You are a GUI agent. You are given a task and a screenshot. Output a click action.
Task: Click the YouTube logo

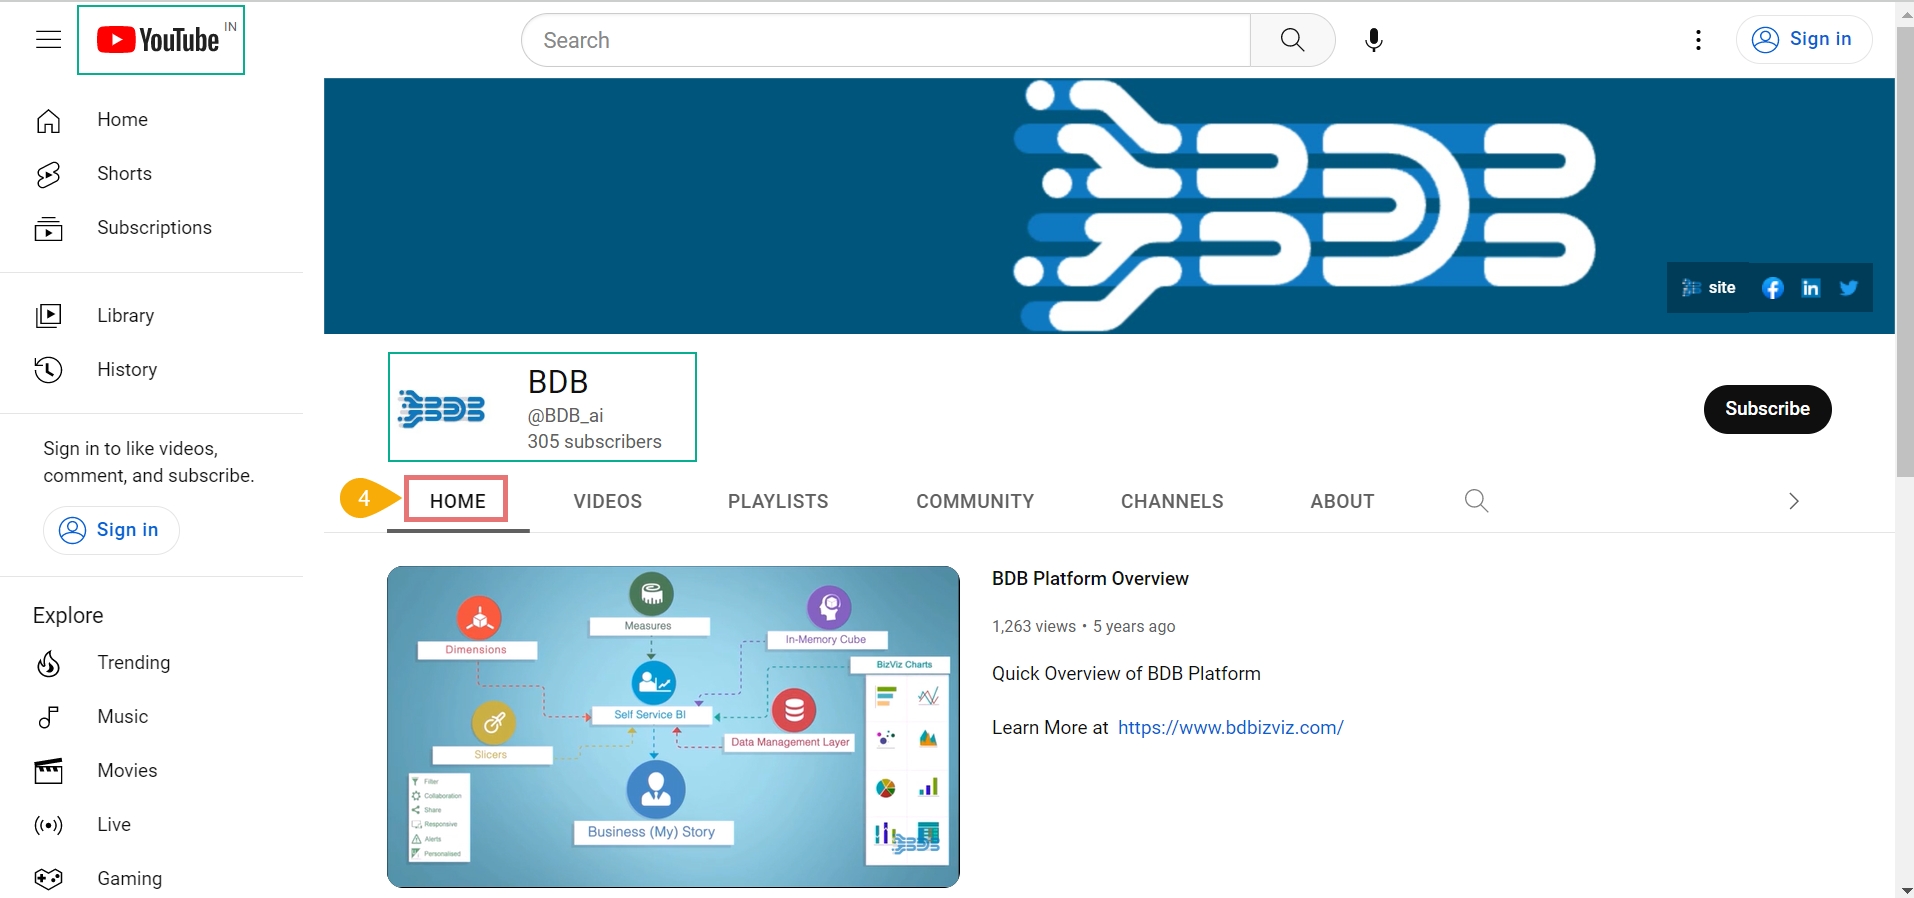tap(158, 40)
